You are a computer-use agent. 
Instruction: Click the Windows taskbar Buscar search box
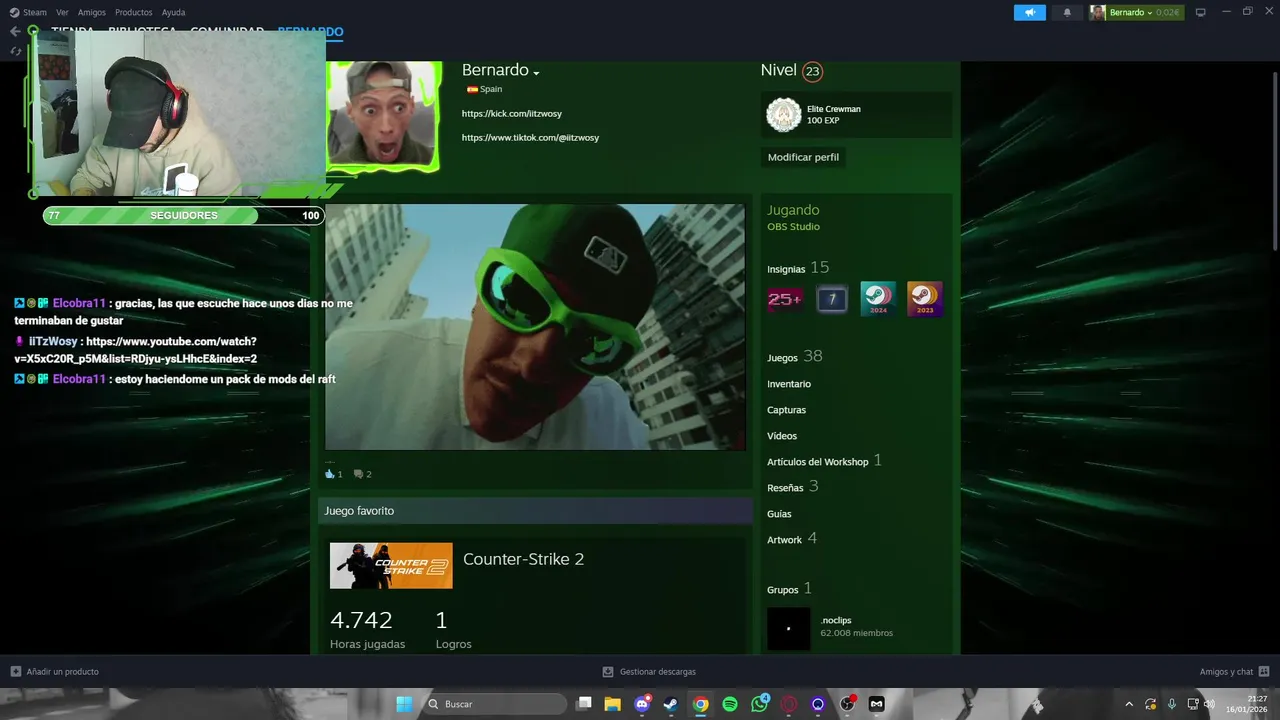(x=494, y=704)
